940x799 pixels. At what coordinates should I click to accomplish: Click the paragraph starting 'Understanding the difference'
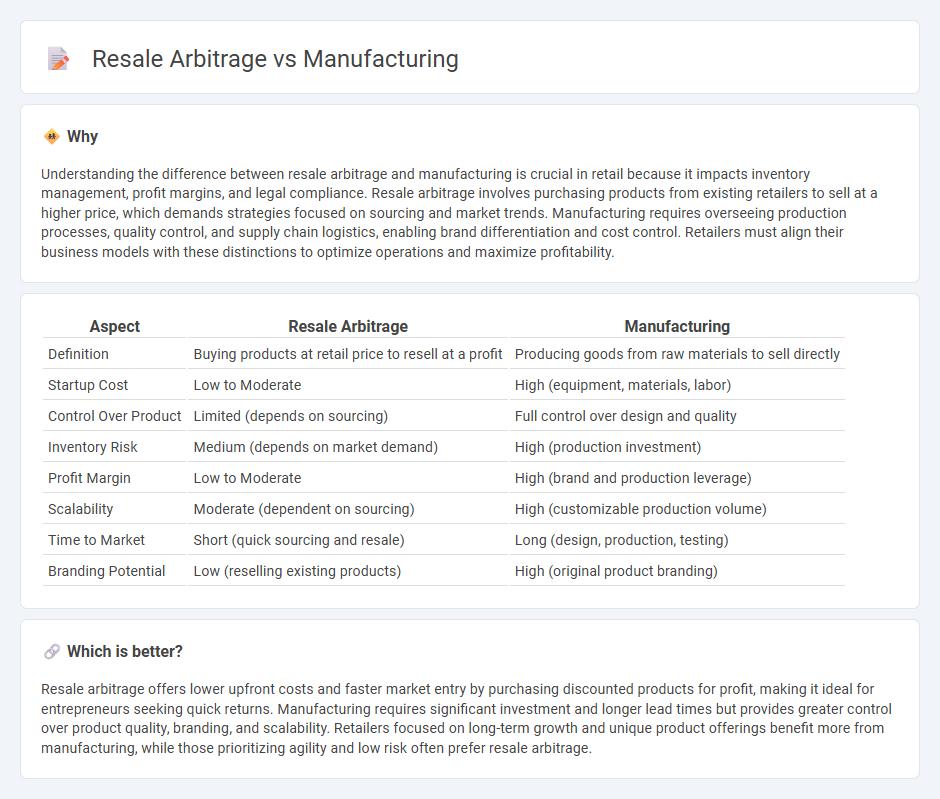coord(459,213)
